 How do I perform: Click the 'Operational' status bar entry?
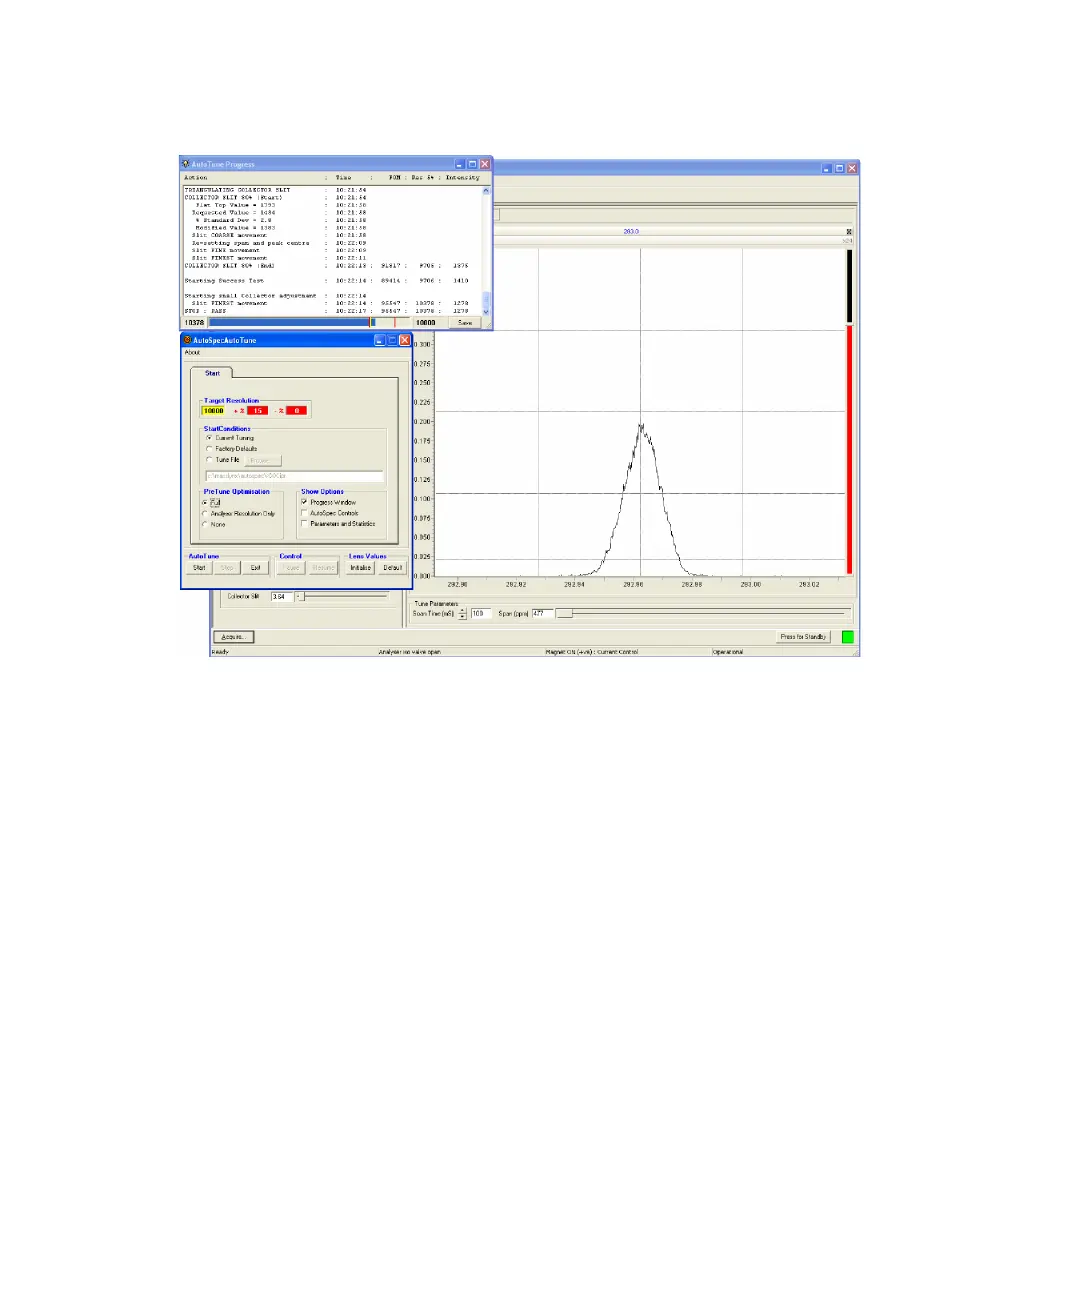[728, 652]
